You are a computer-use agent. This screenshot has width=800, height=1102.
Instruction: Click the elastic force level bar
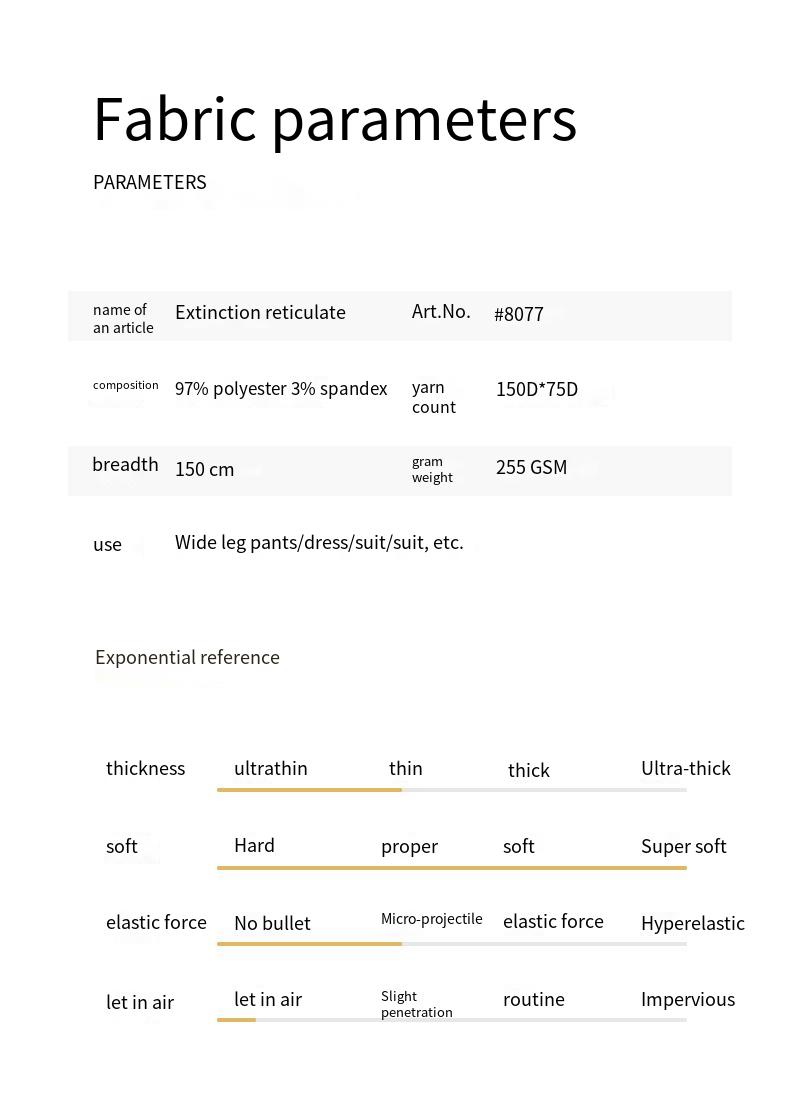point(451,943)
